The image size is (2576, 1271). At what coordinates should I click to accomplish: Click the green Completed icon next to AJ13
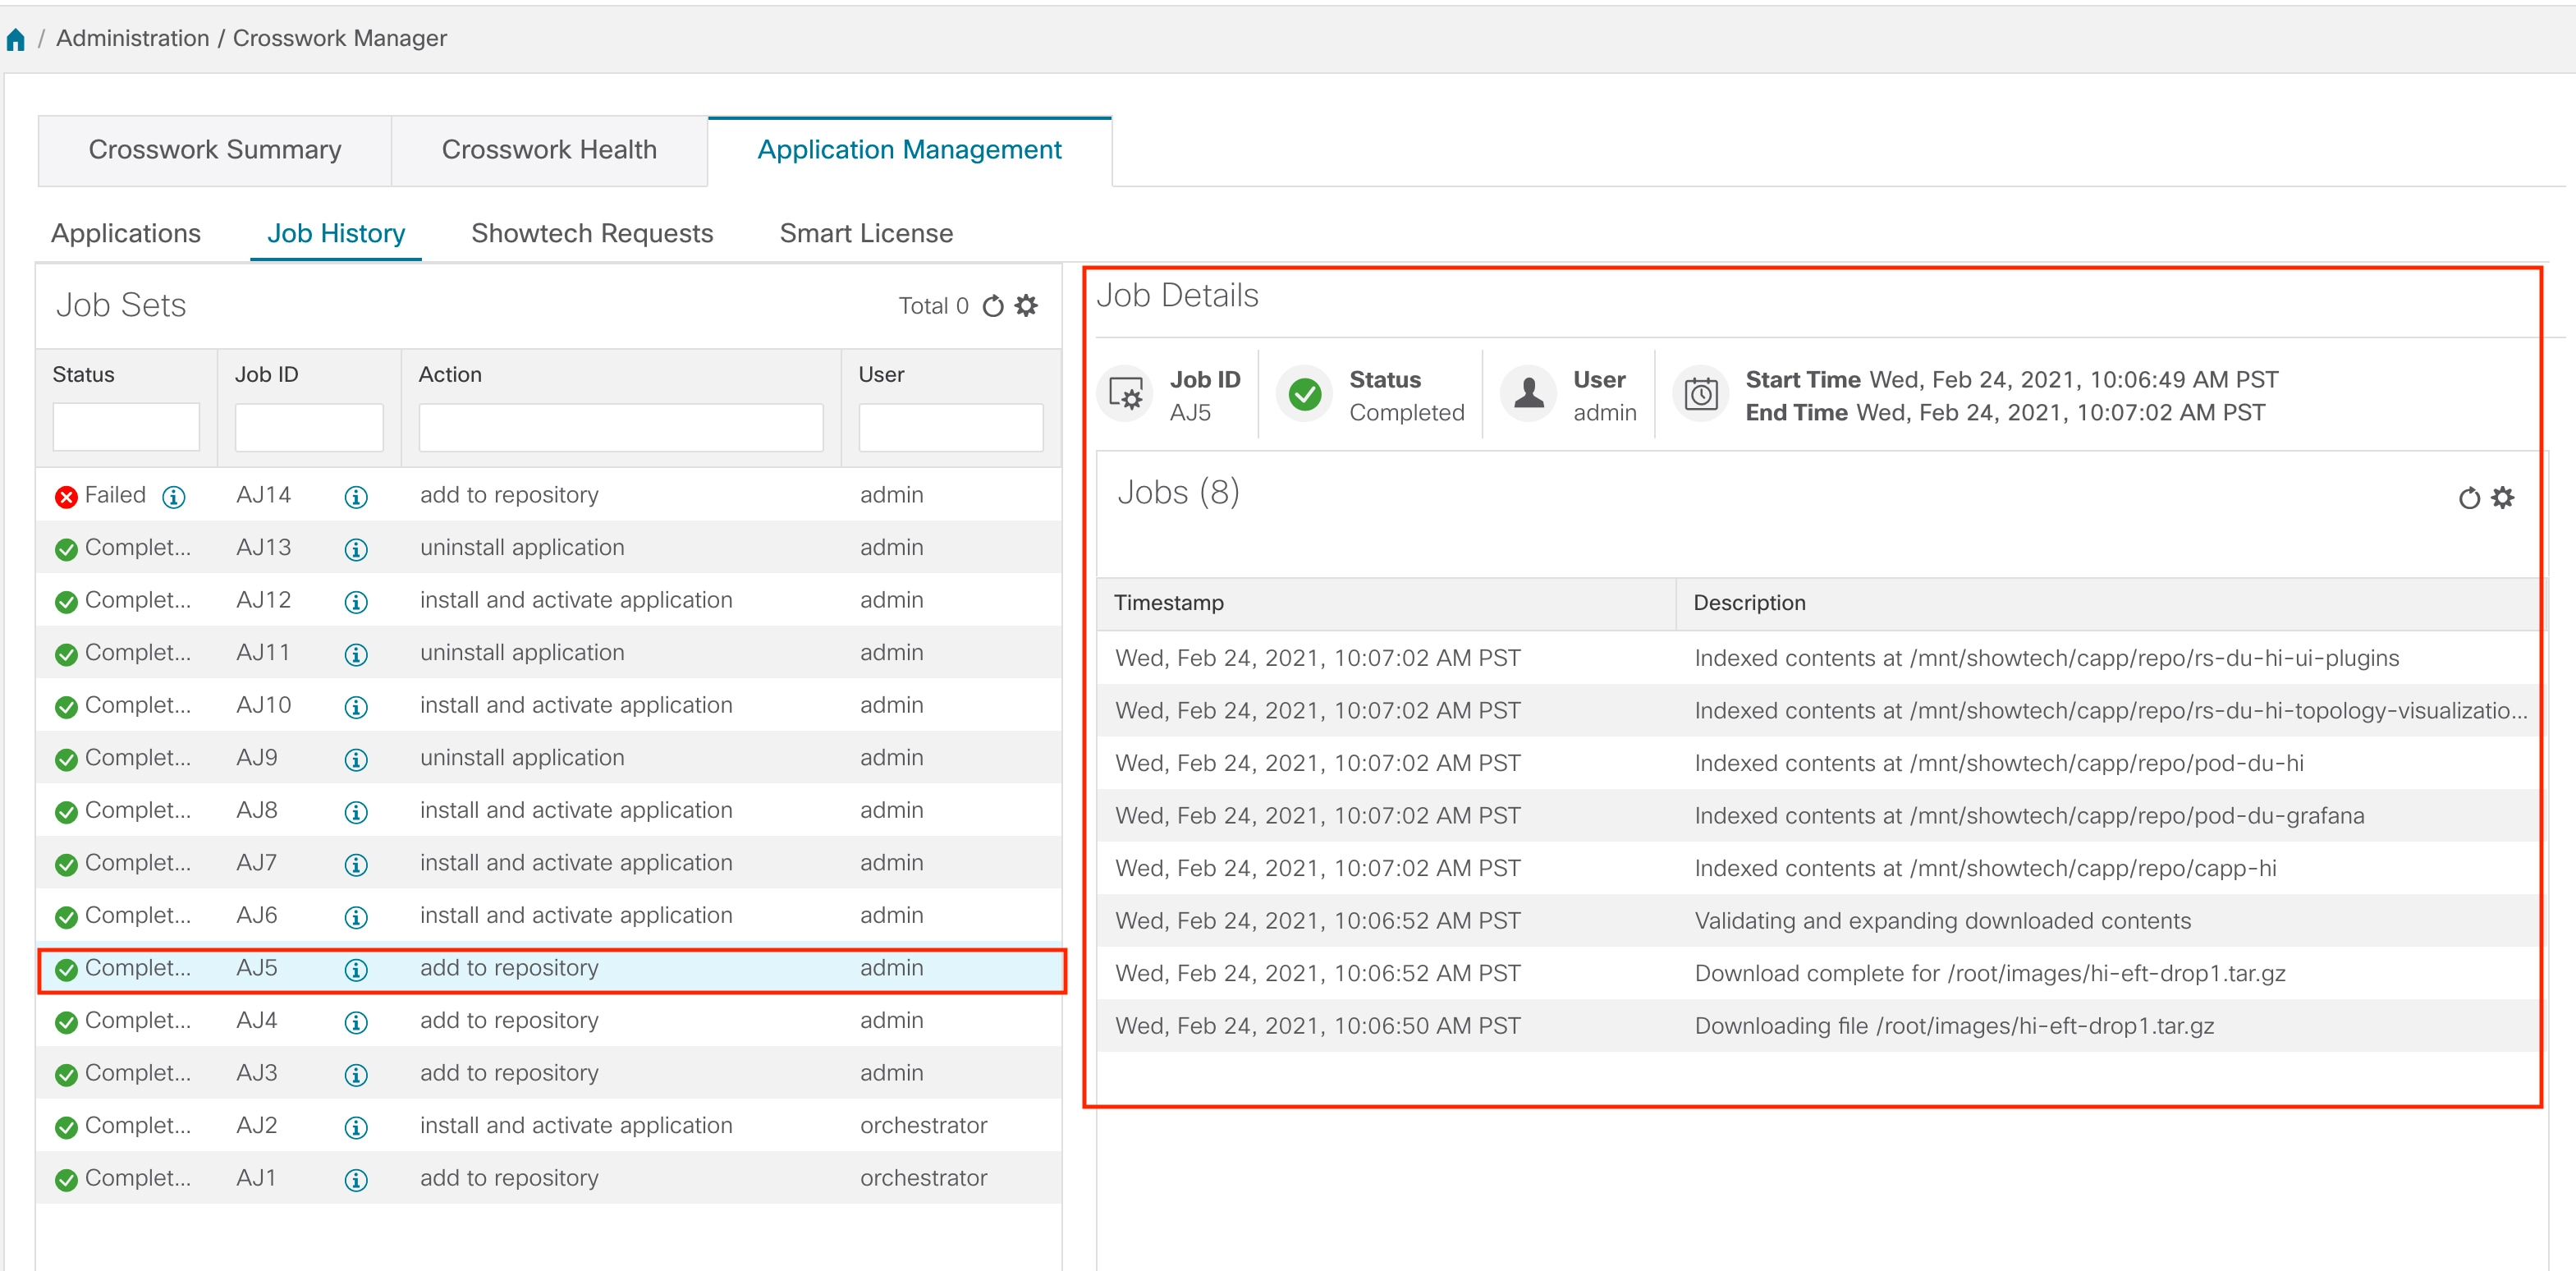pos(66,547)
